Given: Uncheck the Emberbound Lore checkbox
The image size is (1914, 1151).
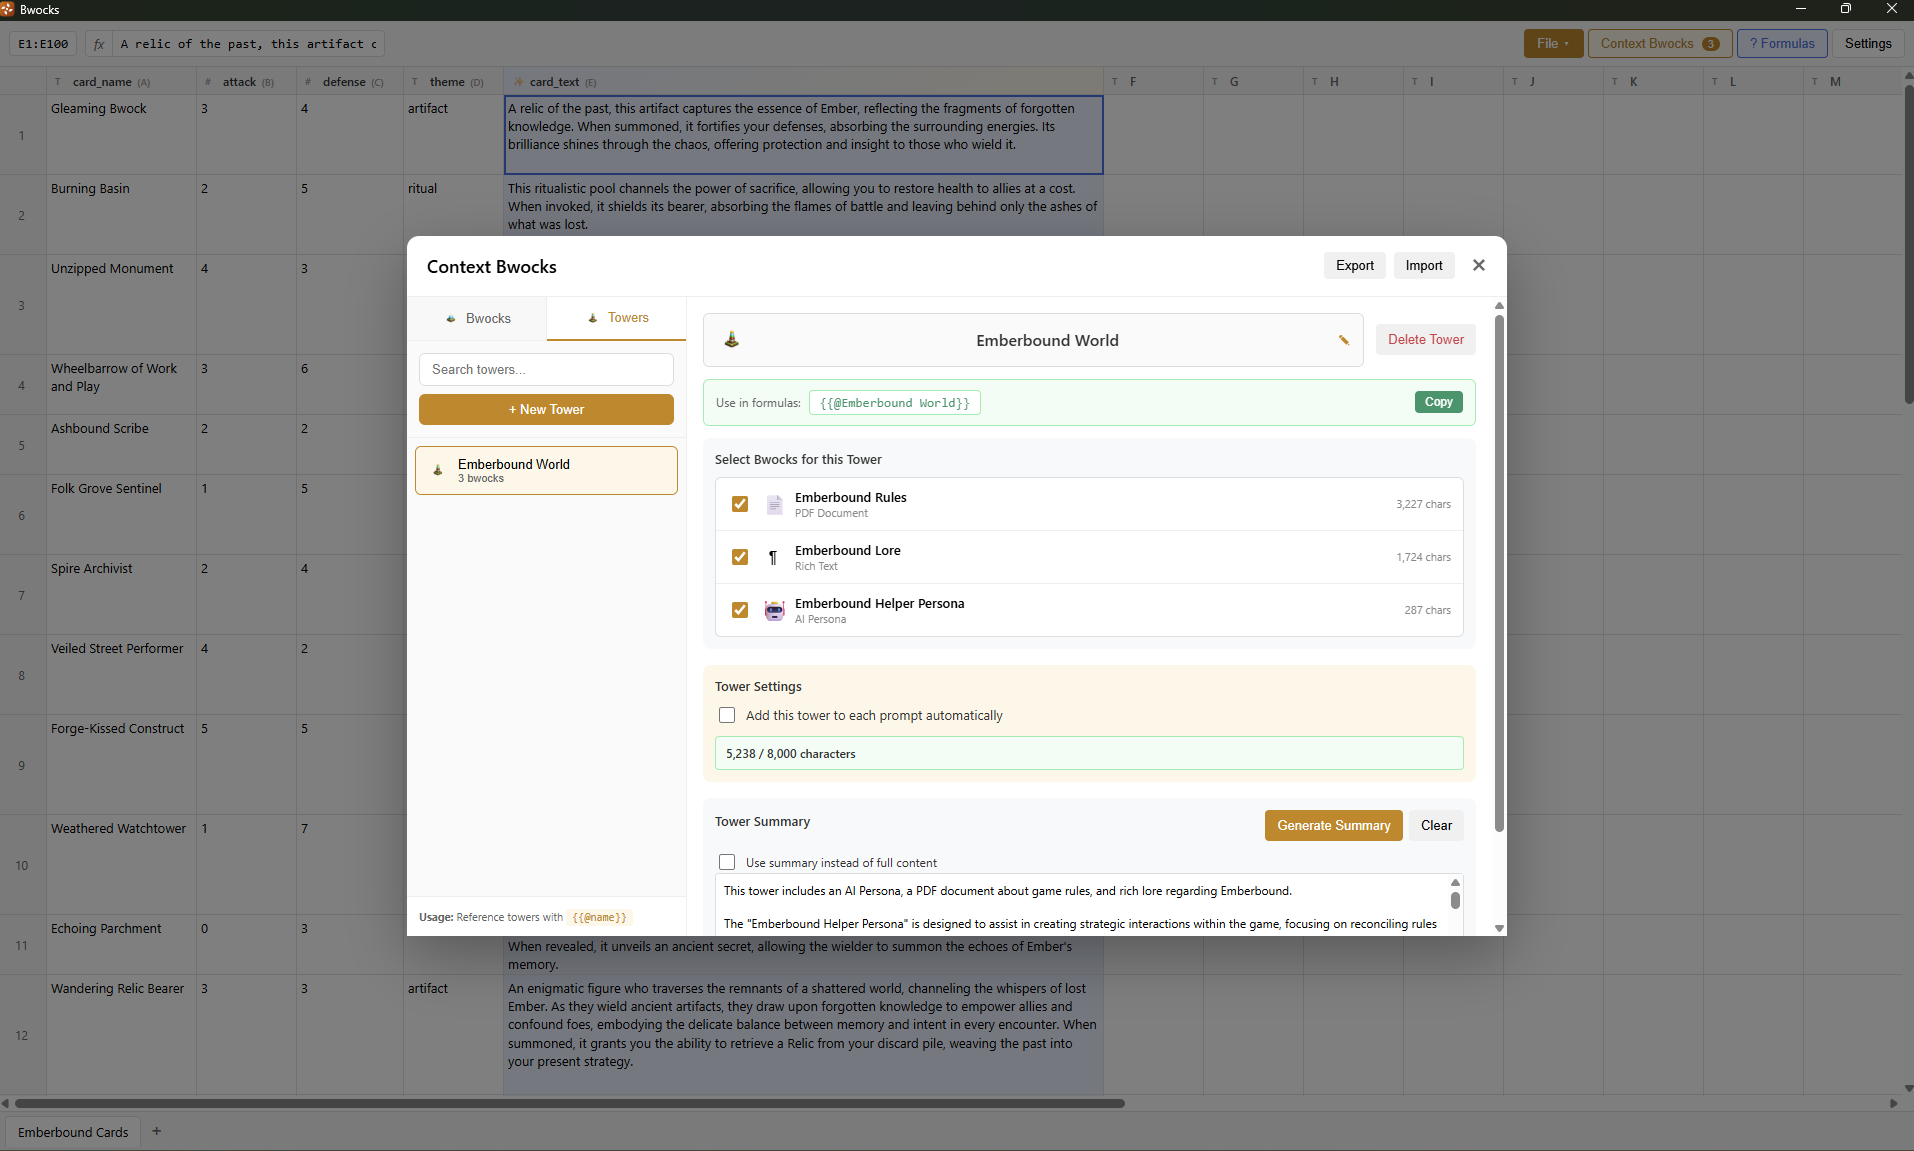Looking at the screenshot, I should click(x=740, y=558).
